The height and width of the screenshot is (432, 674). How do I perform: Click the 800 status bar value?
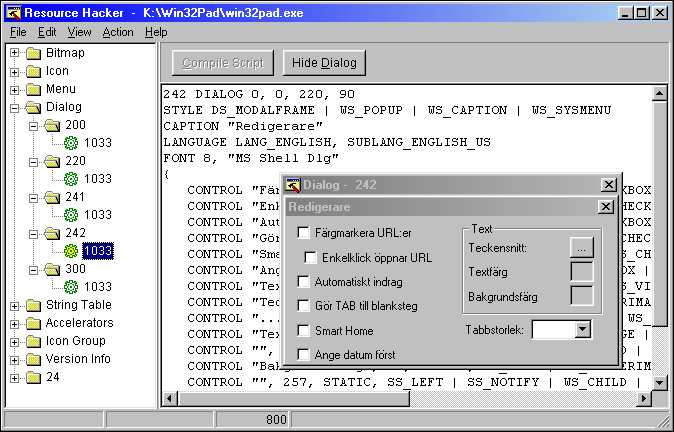276,420
